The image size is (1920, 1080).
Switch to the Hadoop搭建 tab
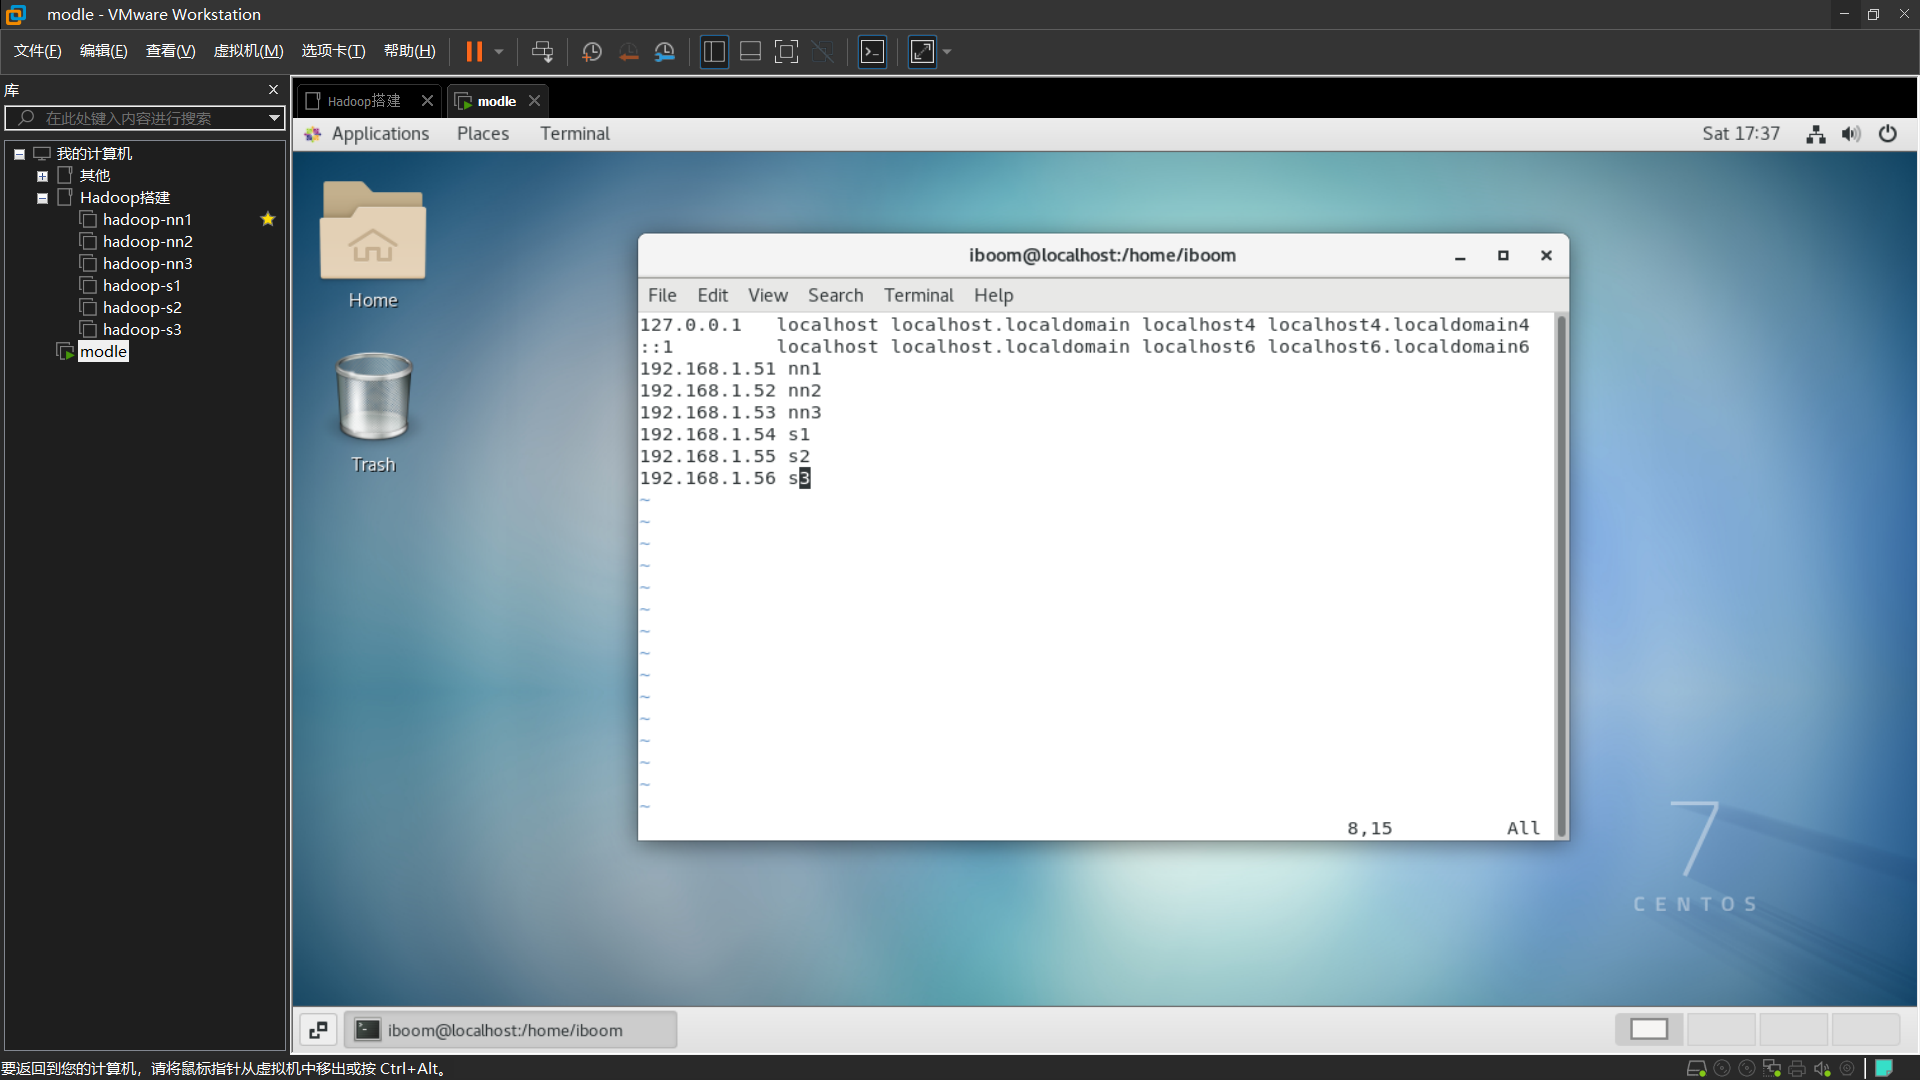[x=364, y=101]
